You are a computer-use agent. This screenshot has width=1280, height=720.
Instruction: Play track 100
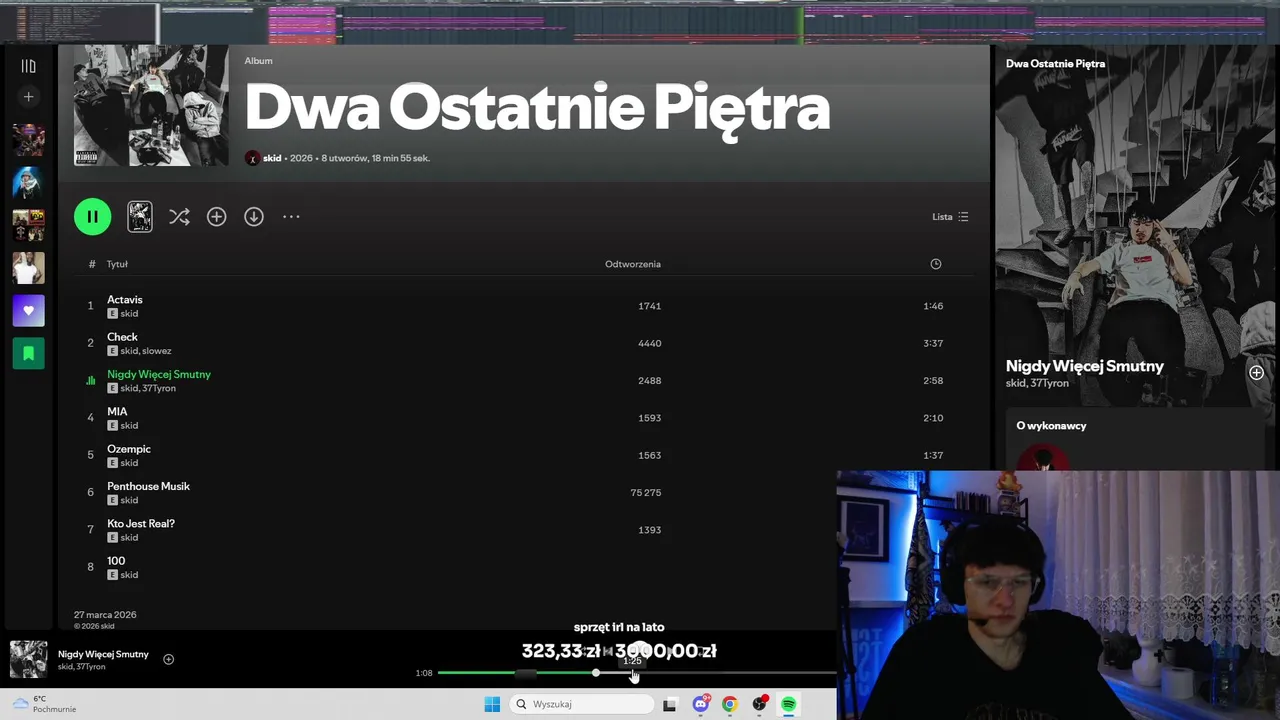pos(116,561)
